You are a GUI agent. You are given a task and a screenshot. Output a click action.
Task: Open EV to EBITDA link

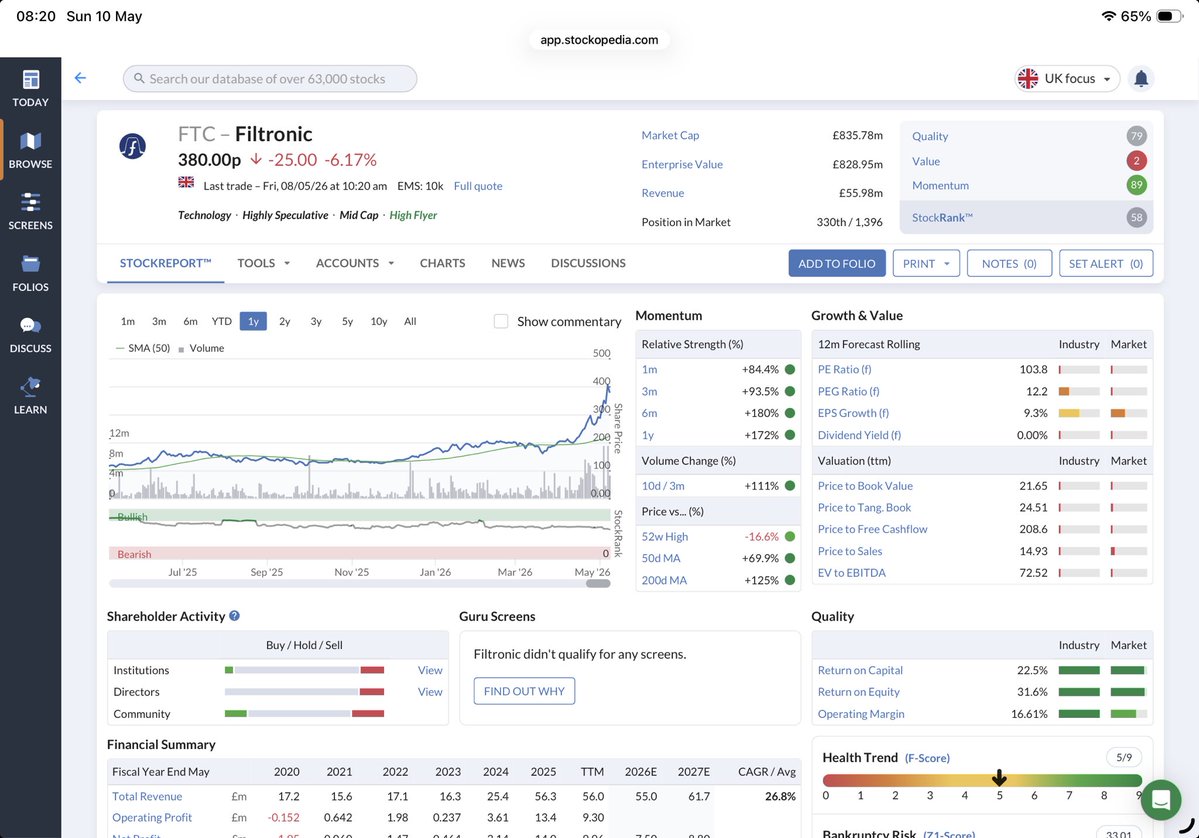[852, 573]
